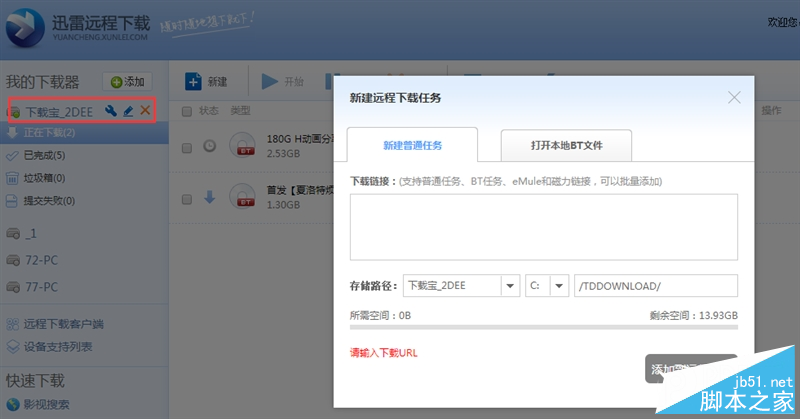Open the 提交失败(0) list
Image resolution: width=800 pixels, height=419 pixels.
pos(49,201)
